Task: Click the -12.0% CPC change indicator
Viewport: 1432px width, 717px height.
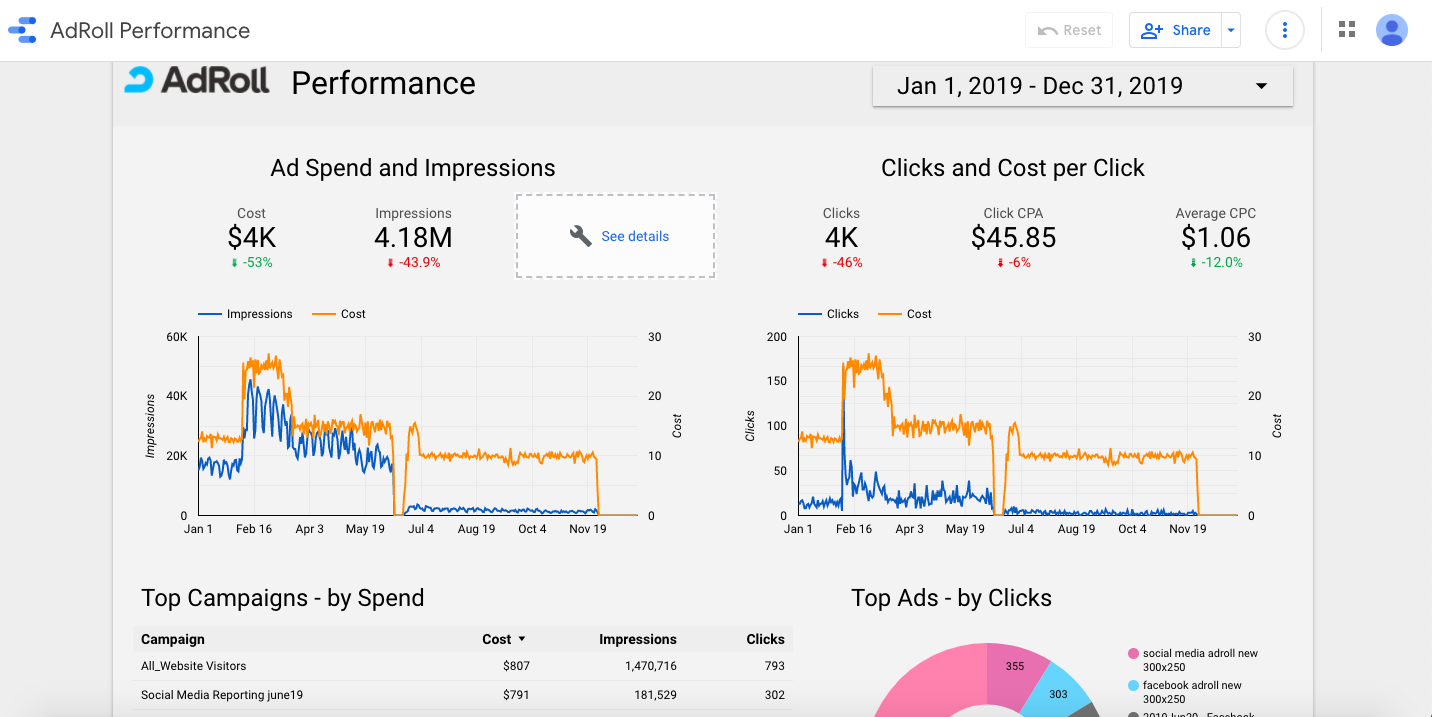Action: coord(1216,263)
